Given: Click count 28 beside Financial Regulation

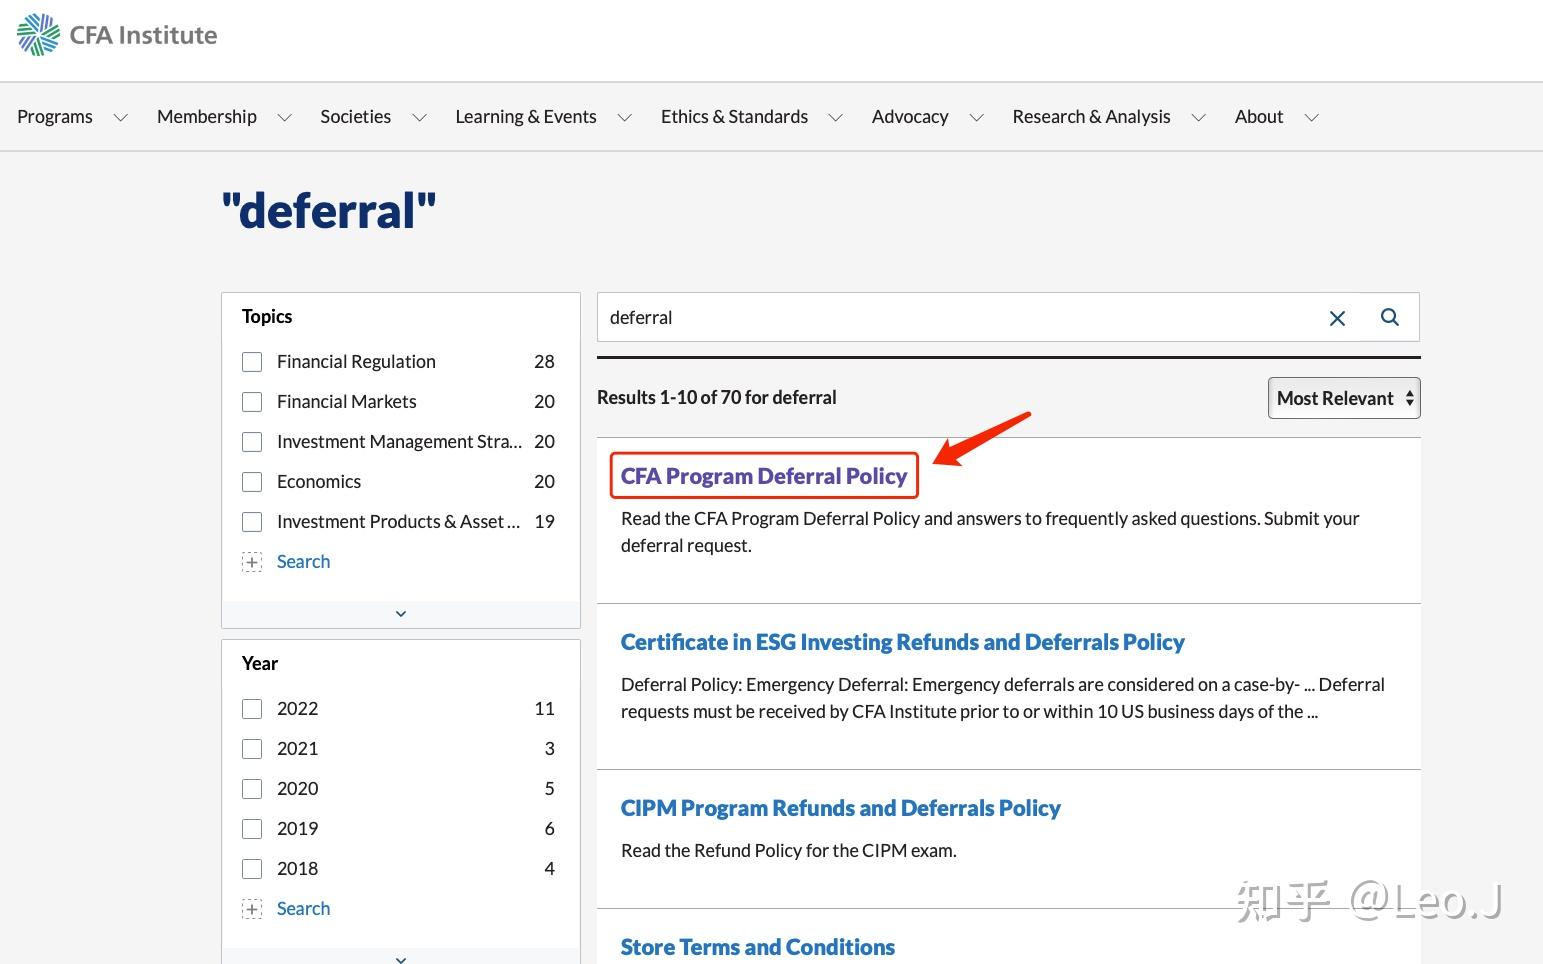Looking at the screenshot, I should [544, 362].
